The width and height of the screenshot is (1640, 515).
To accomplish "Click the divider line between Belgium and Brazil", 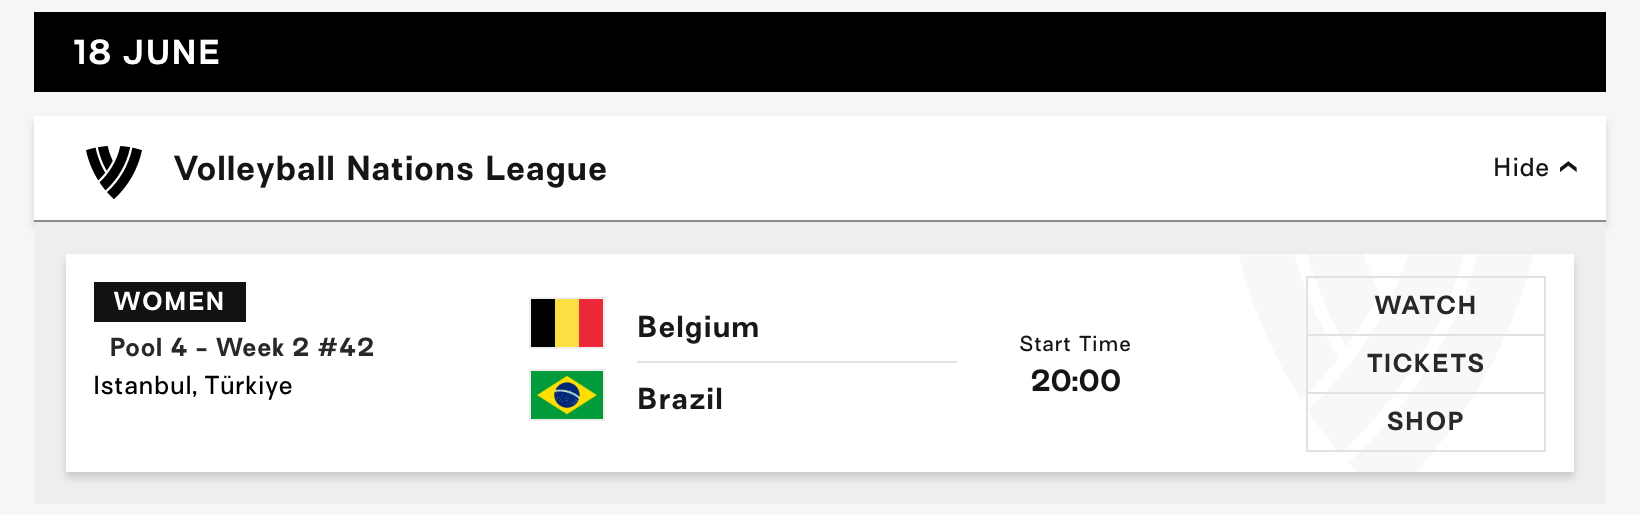I will click(x=797, y=362).
